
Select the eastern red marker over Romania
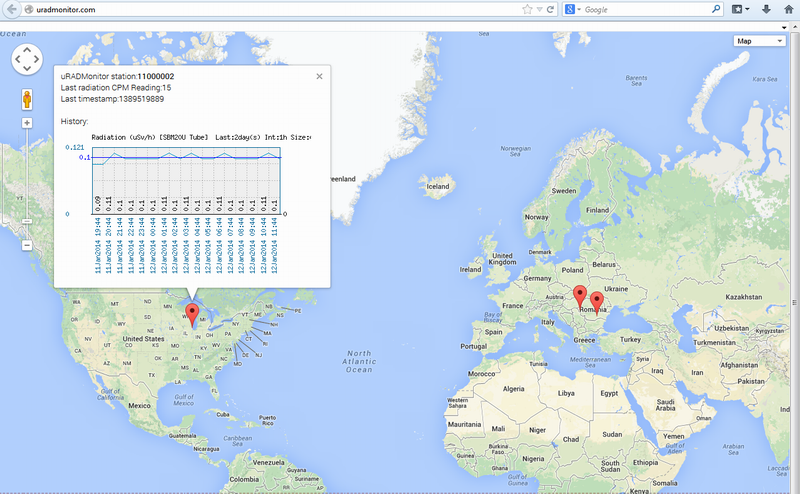tap(597, 303)
